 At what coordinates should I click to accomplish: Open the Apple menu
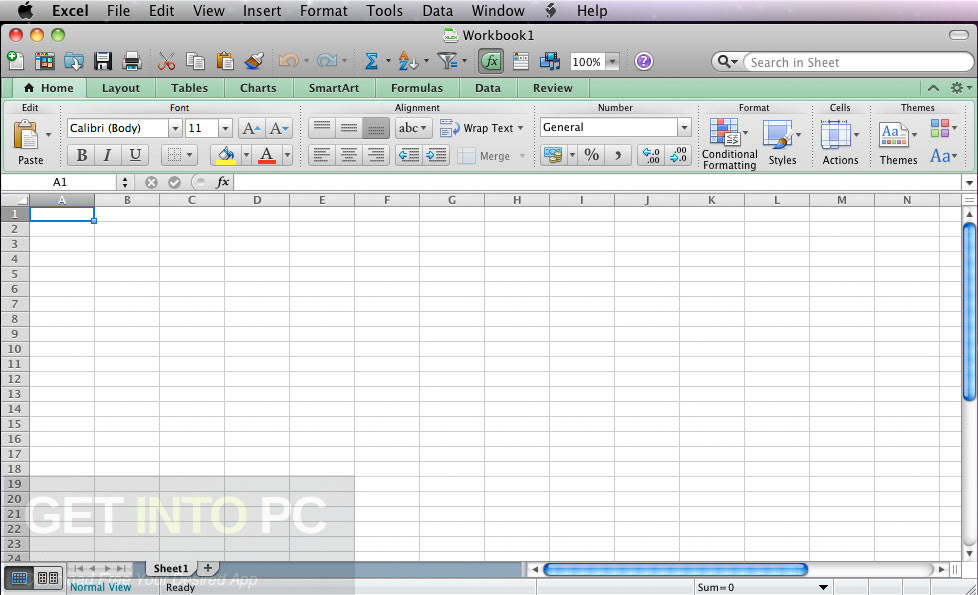click(25, 11)
